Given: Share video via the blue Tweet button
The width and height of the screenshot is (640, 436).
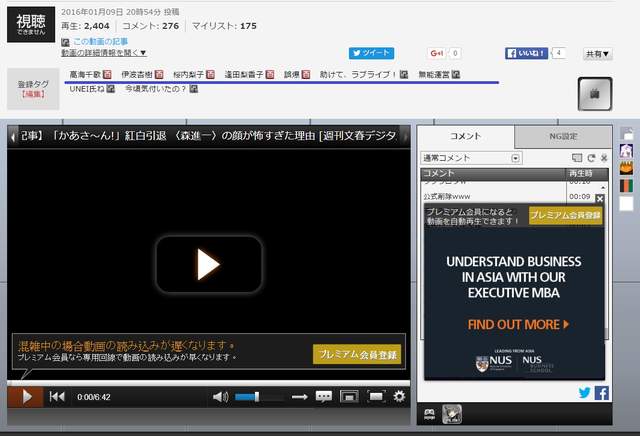Looking at the screenshot, I should point(371,53).
